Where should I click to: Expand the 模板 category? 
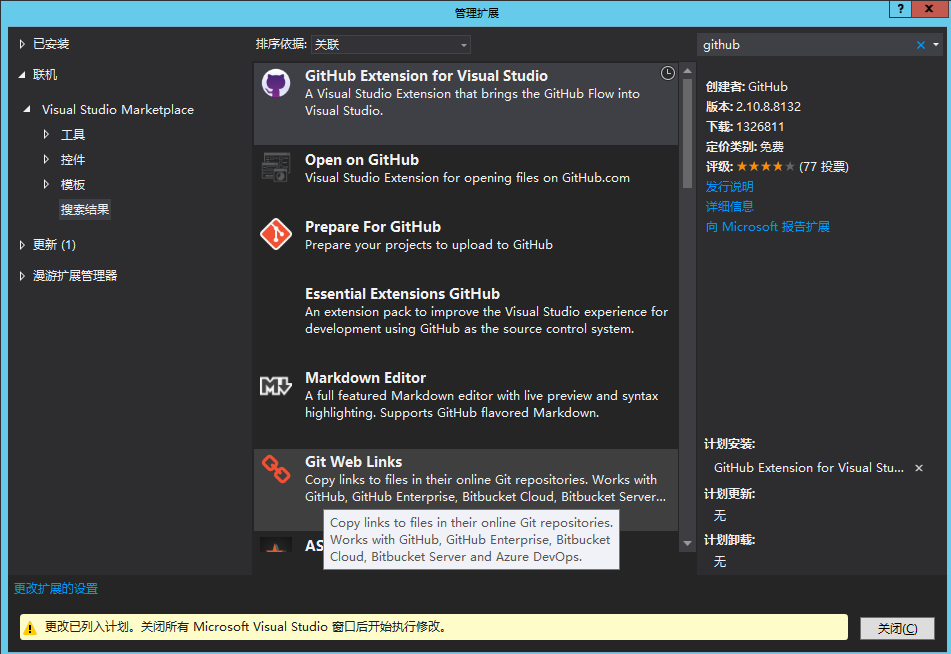[x=46, y=184]
